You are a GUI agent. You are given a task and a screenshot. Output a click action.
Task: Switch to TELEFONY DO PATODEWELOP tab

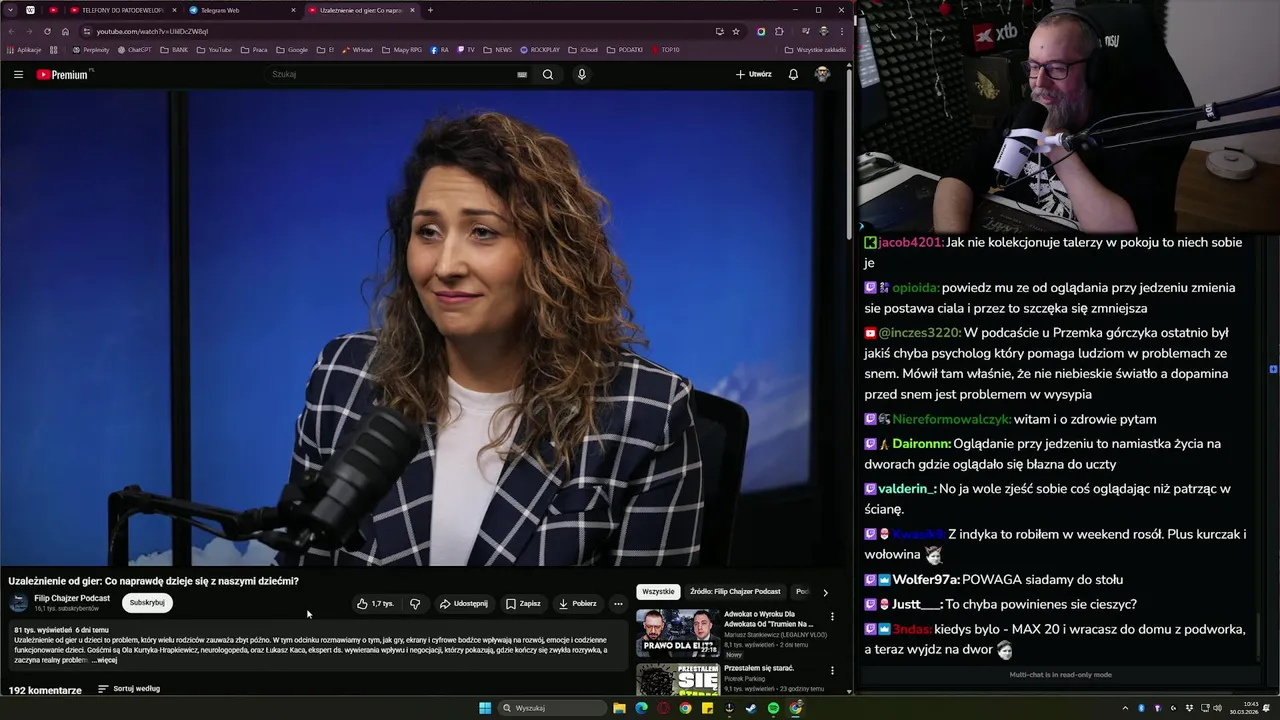click(x=122, y=10)
